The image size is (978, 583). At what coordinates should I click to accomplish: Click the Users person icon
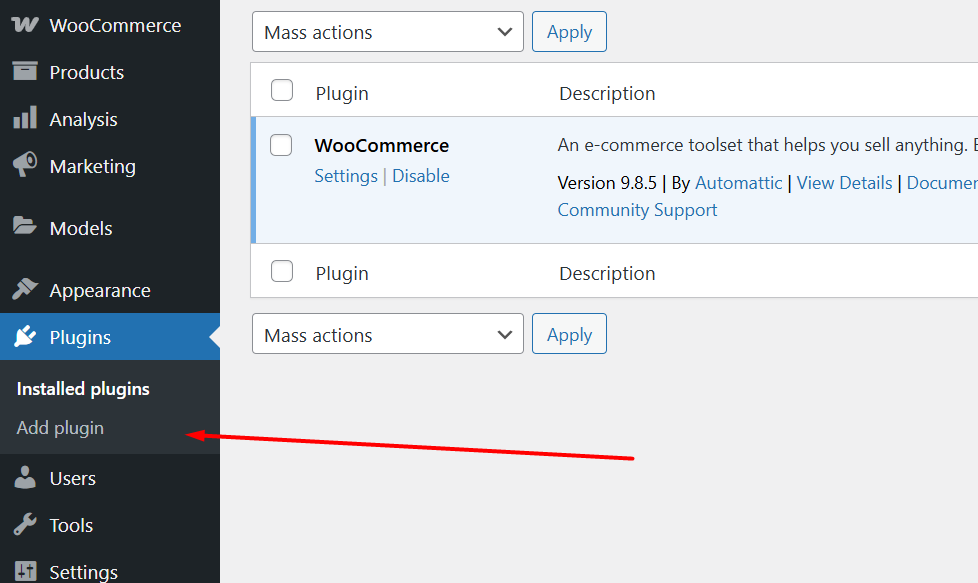(25, 478)
